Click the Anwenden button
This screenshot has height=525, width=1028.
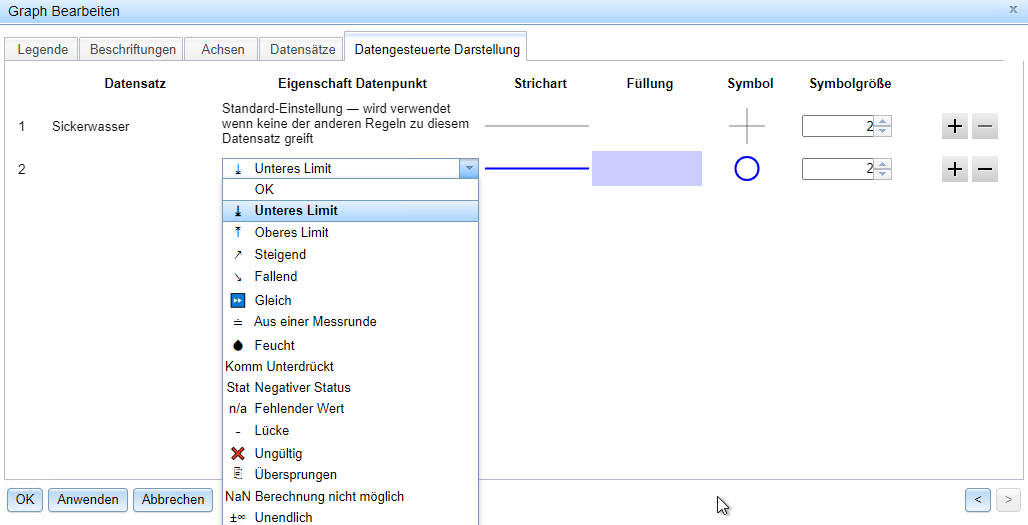click(88, 499)
